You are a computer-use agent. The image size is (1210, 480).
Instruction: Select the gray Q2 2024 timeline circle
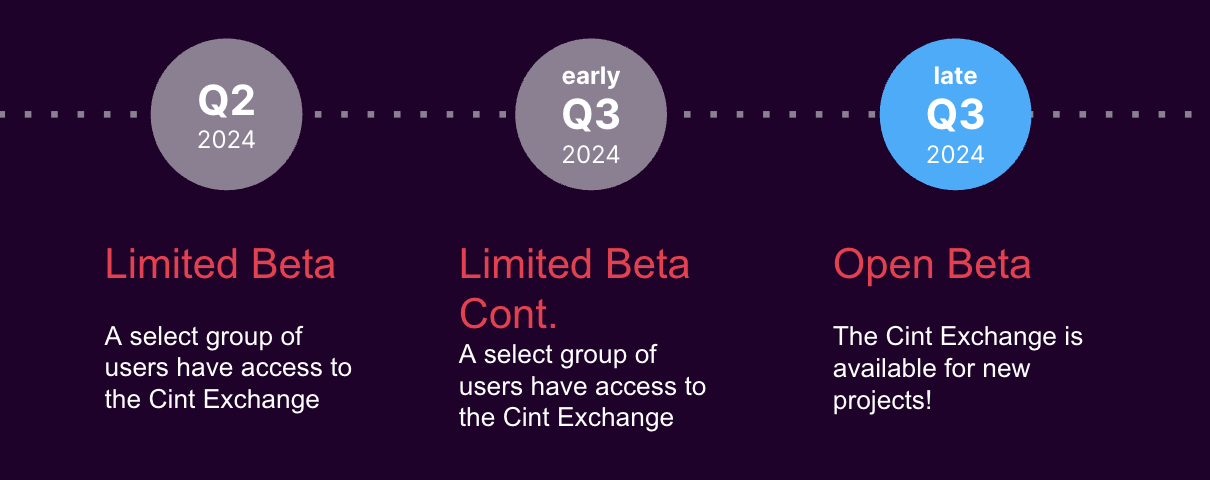[226, 114]
